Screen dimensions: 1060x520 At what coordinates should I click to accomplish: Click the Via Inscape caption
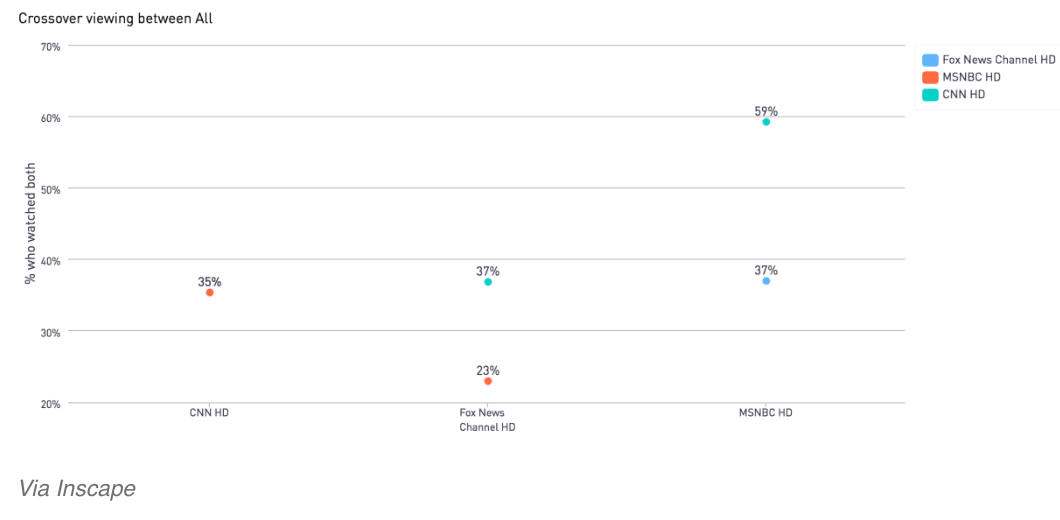pos(76,488)
